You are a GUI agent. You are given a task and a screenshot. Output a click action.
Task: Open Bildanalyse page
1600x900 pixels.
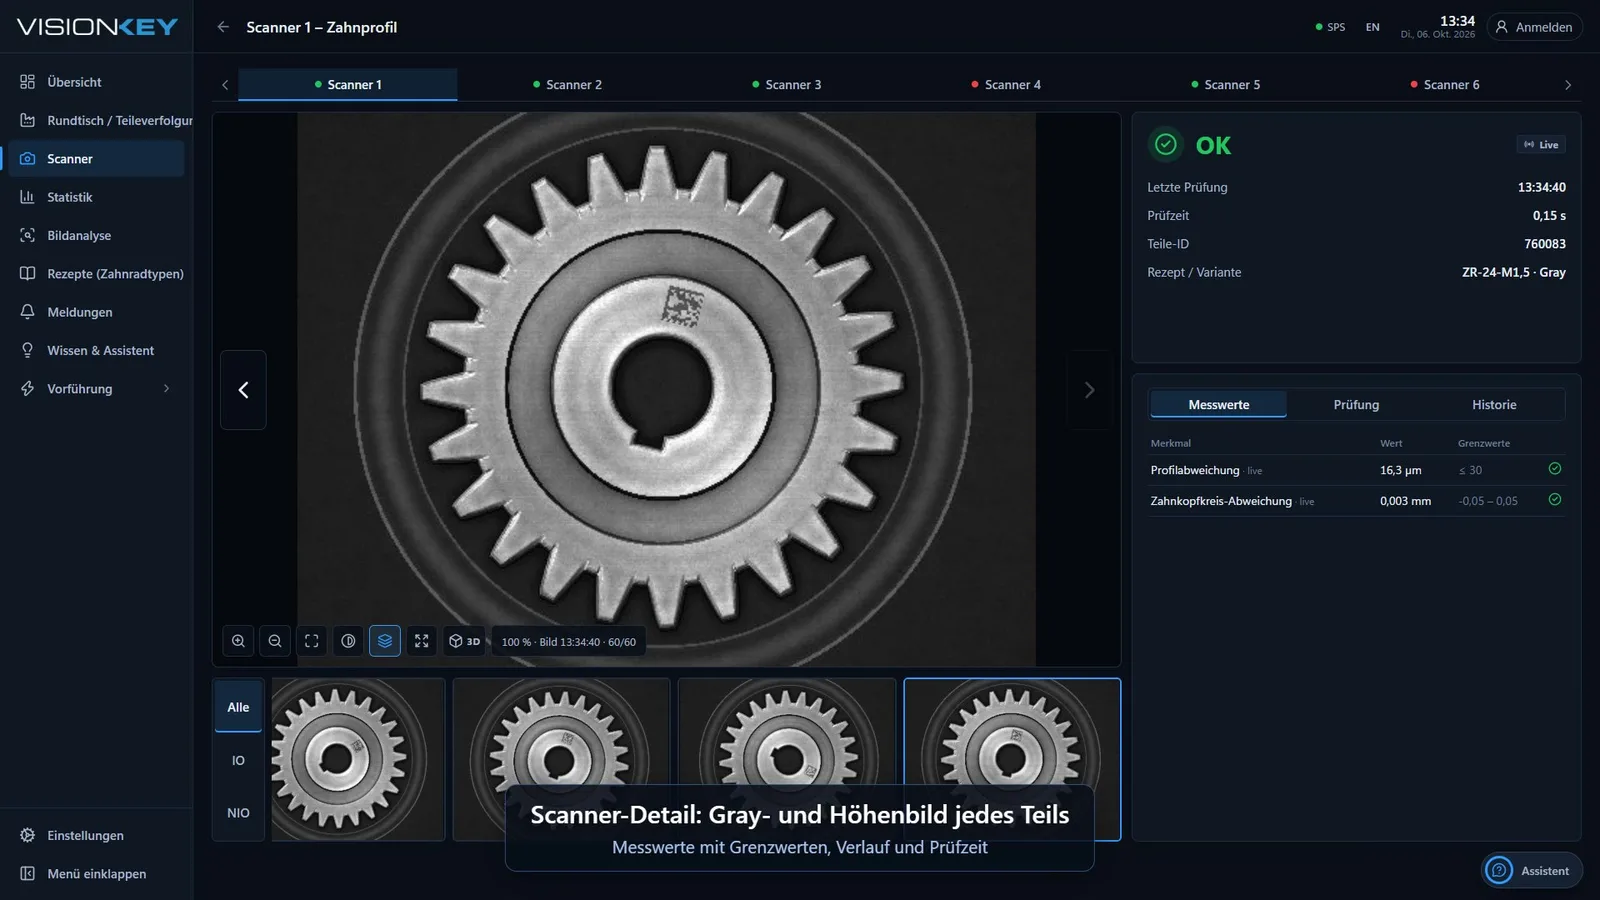pos(96,235)
